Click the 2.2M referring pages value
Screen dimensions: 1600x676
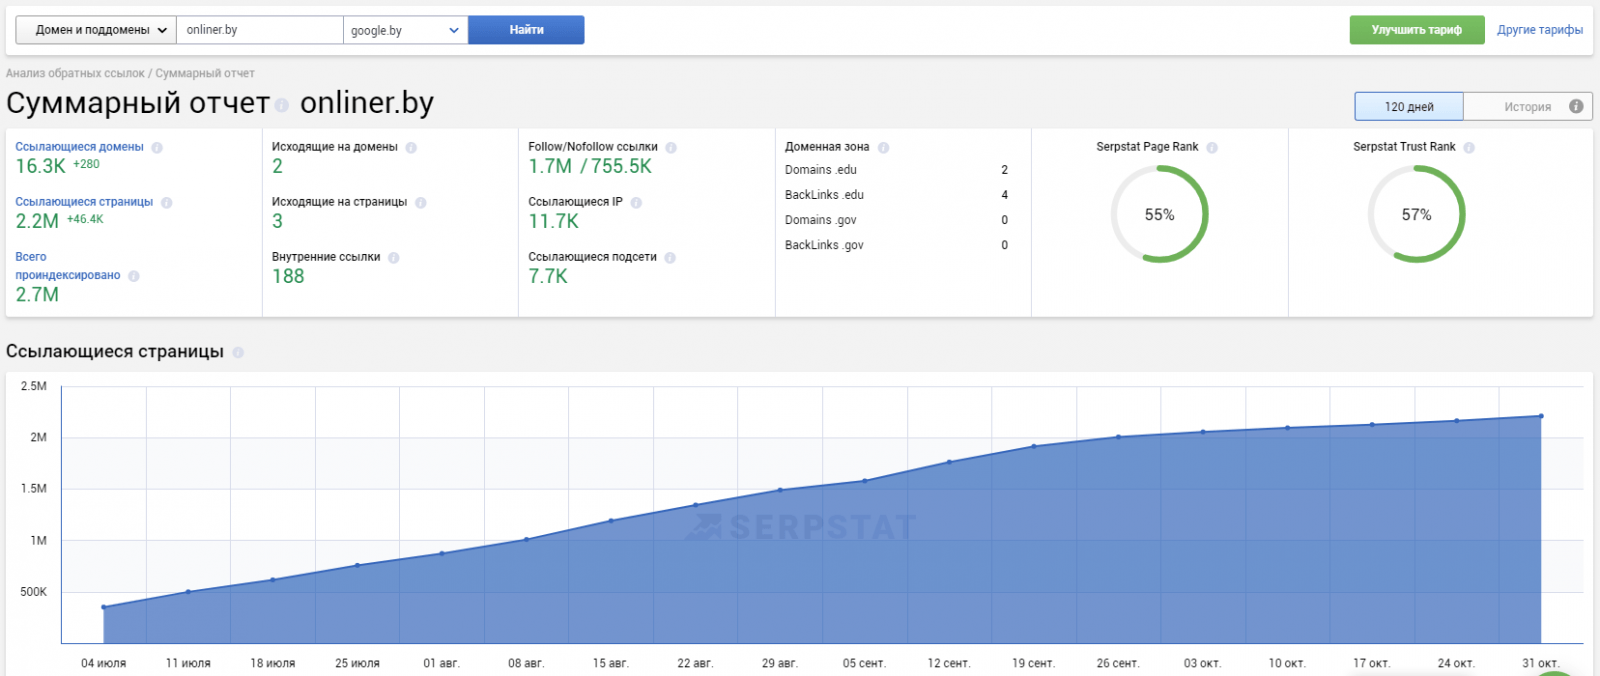(x=37, y=222)
